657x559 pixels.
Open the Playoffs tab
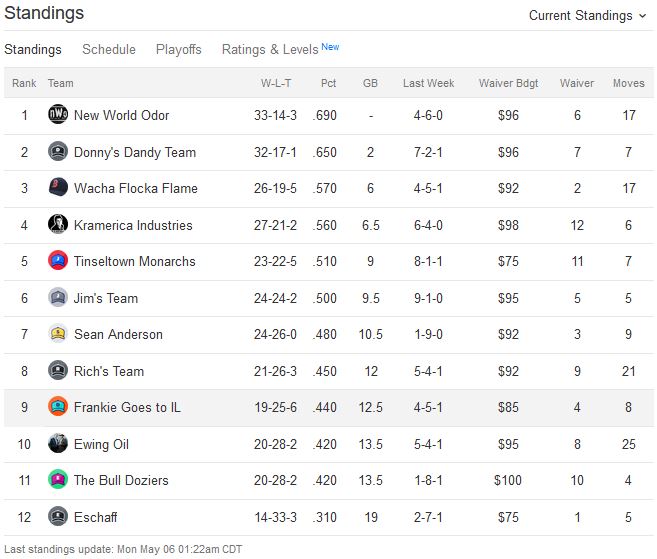click(178, 49)
